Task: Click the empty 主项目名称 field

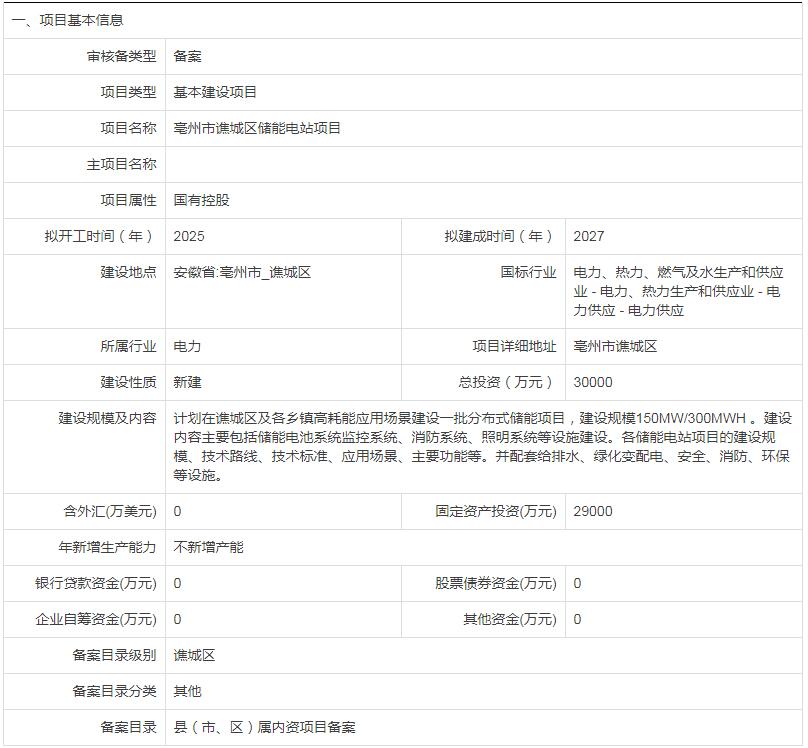Action: (280, 163)
